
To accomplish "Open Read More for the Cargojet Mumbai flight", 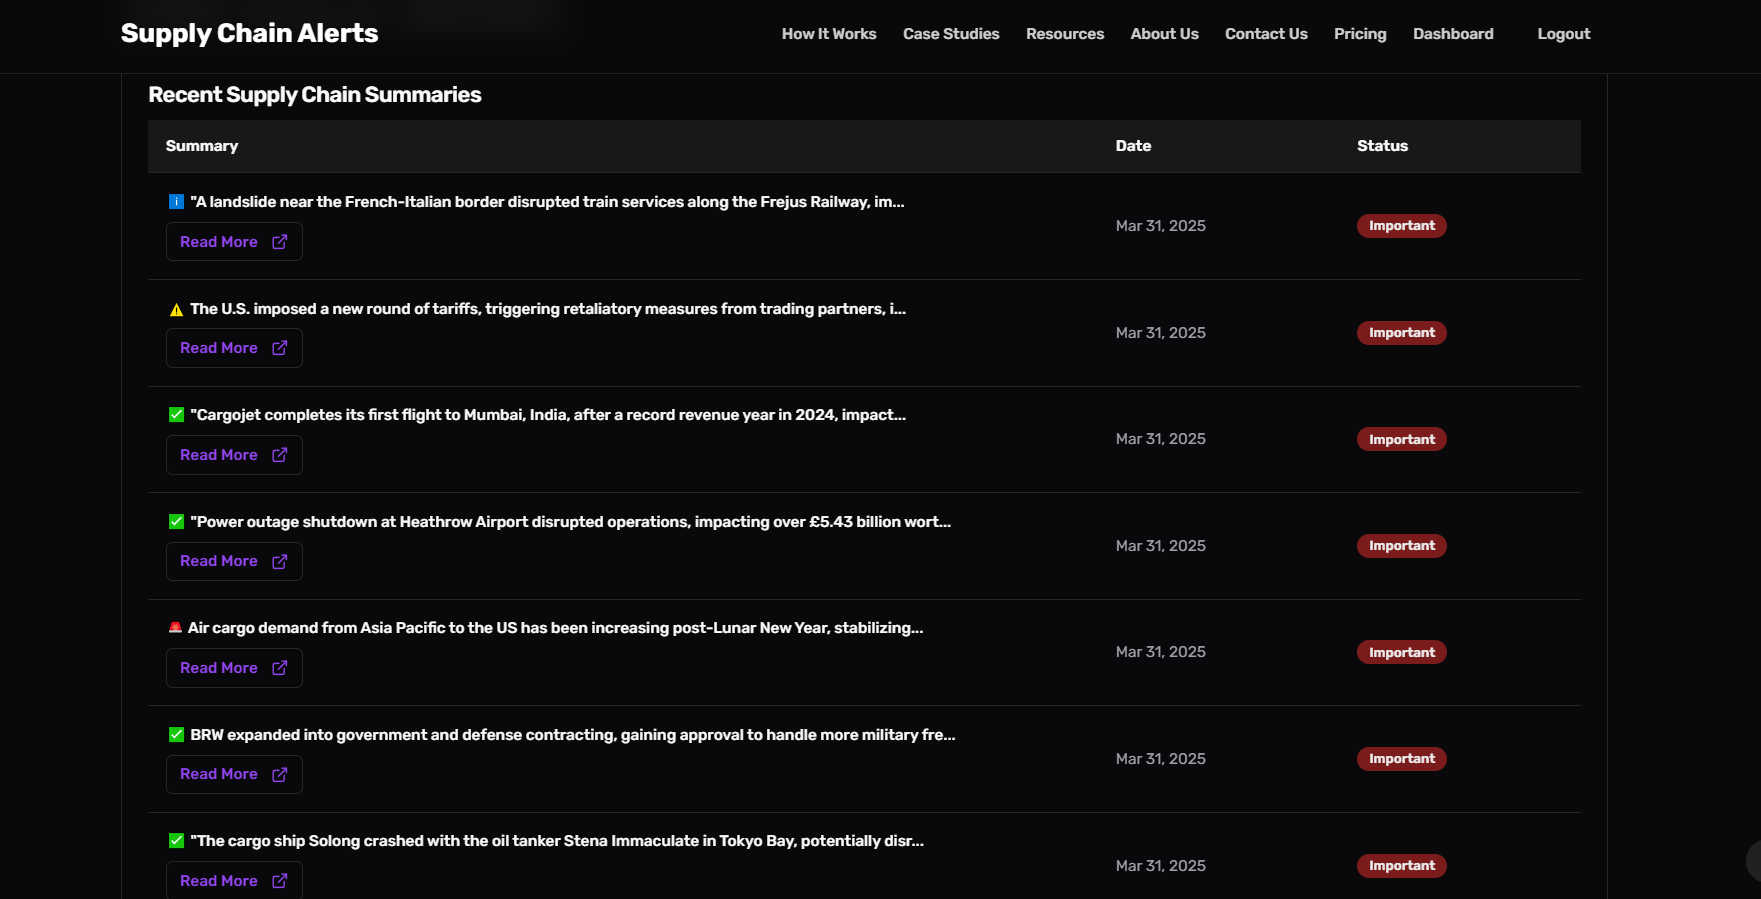I will pos(233,455).
